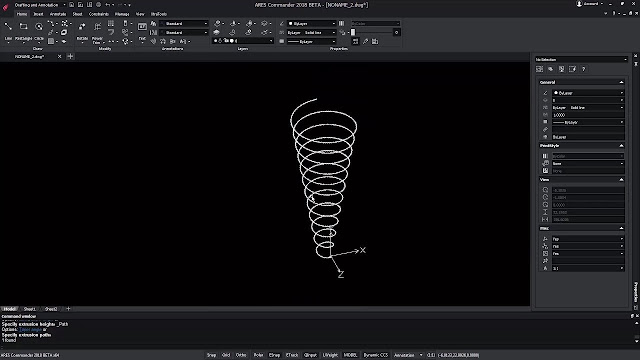The image size is (640, 360).
Task: Click the transparency slider in Properties ribbon
Action: (371, 32)
